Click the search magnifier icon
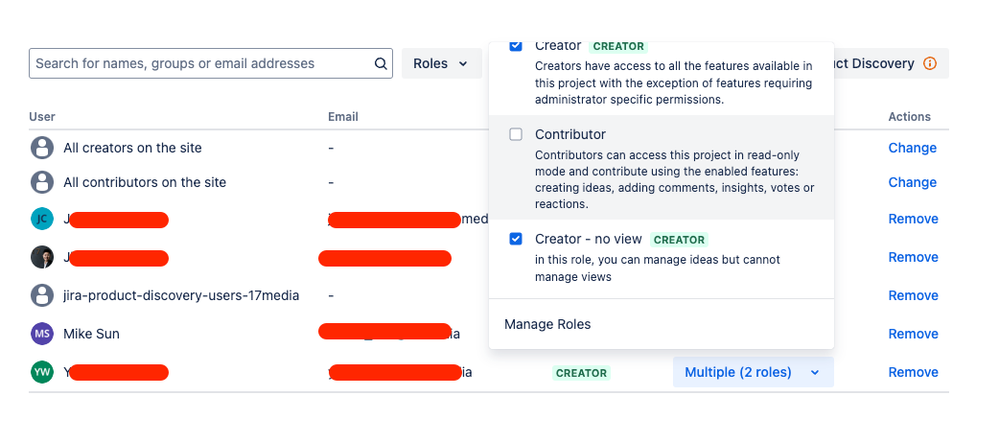This screenshot has height=443, width=999. (x=380, y=64)
